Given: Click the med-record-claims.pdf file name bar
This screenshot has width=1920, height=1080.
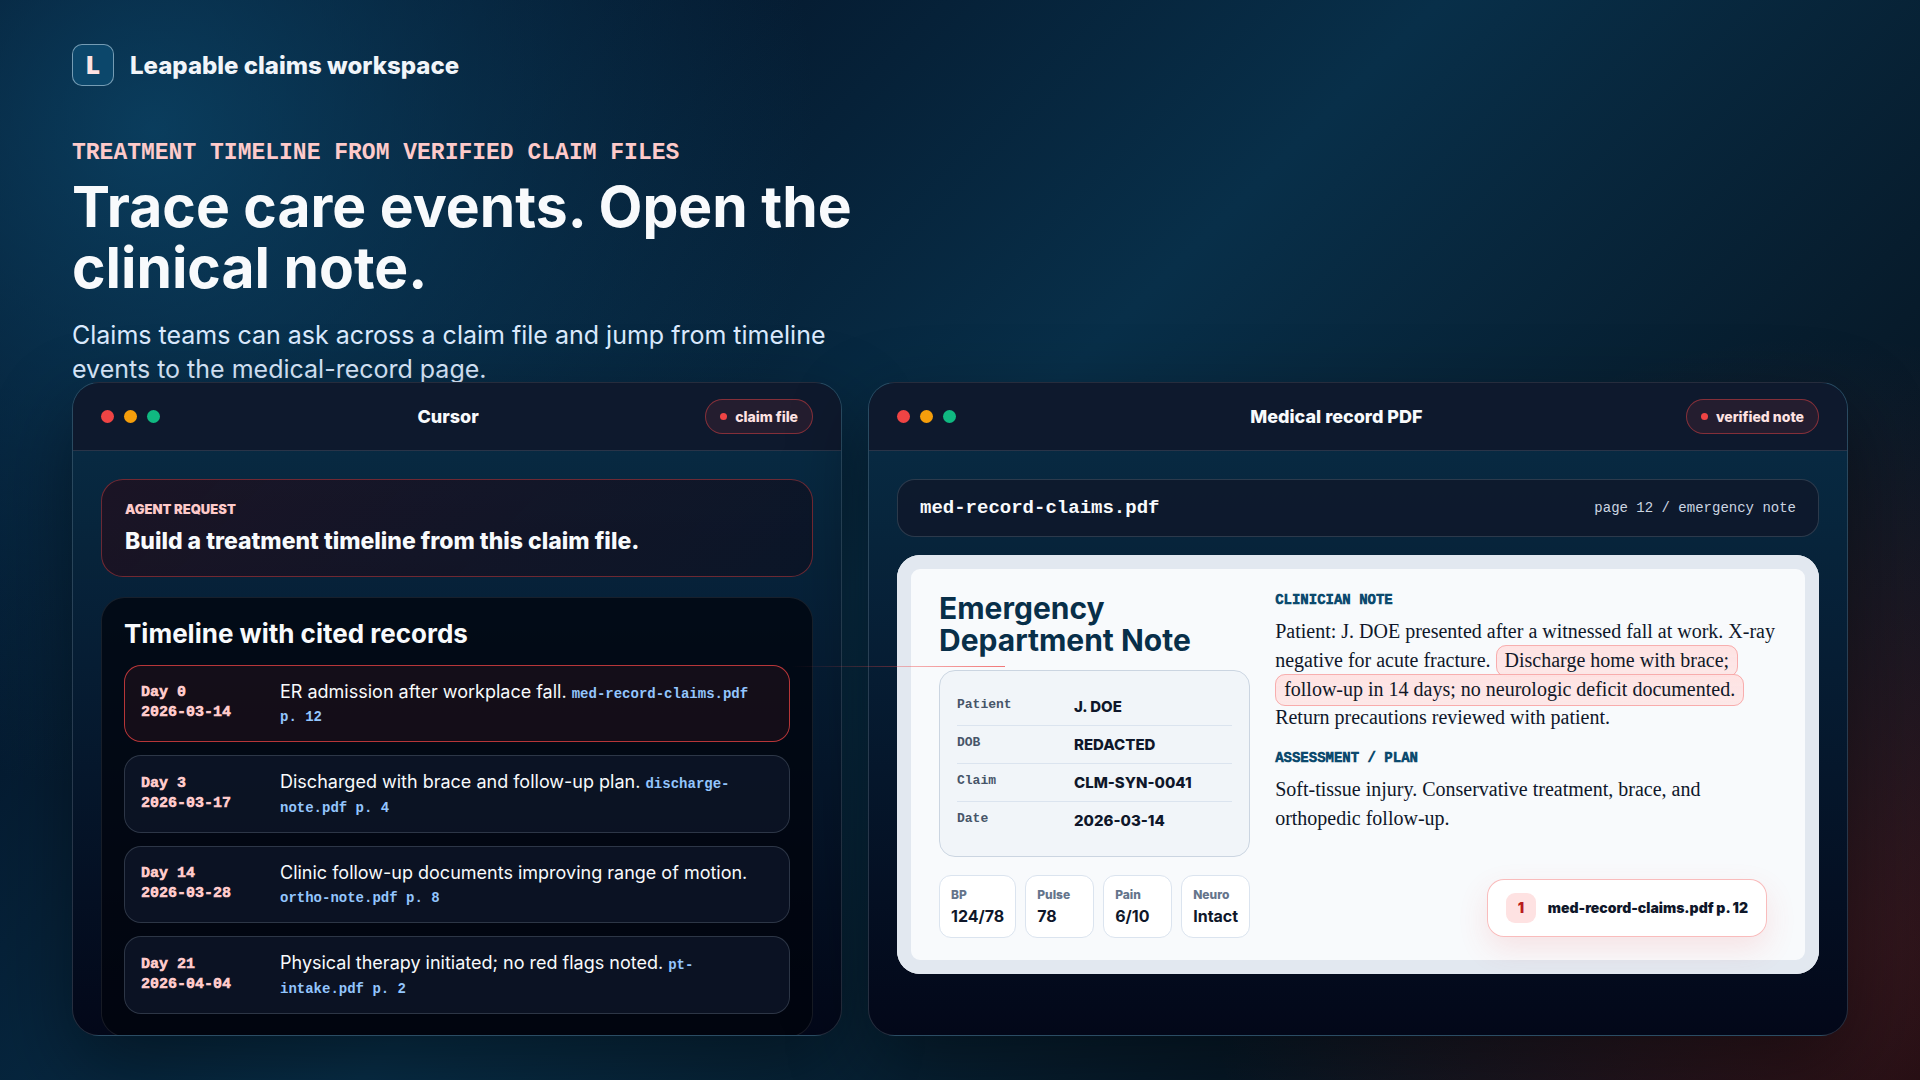Looking at the screenshot, I should [1357, 508].
